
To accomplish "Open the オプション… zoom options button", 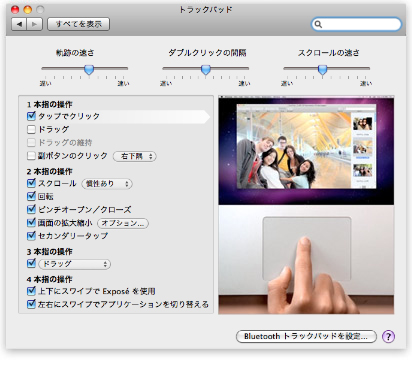I will coord(123,223).
